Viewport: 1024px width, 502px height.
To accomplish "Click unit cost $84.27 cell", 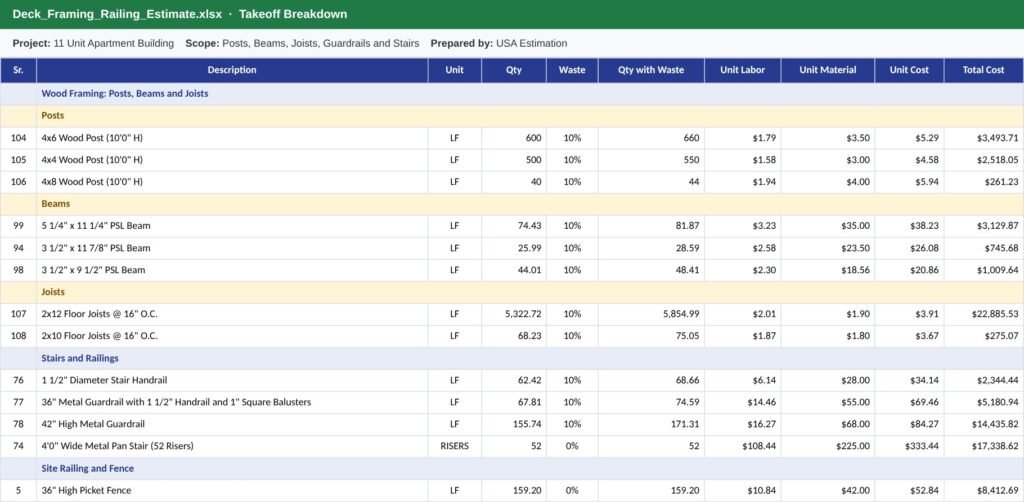I will tap(909, 424).
